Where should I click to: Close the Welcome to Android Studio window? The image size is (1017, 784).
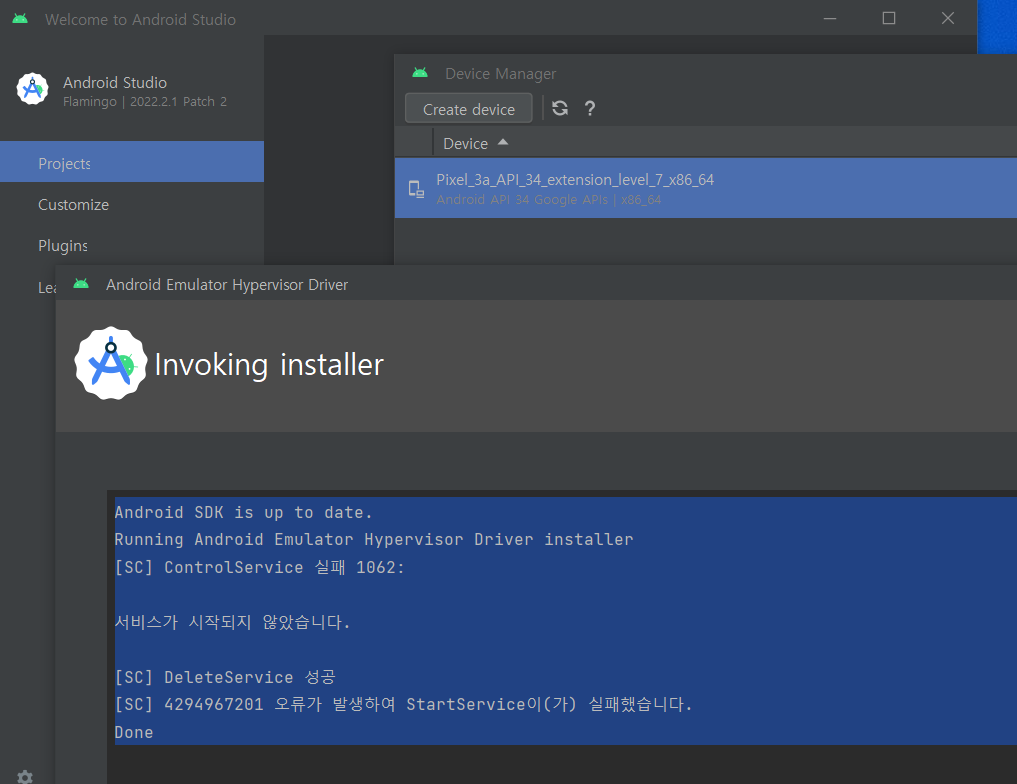click(948, 19)
